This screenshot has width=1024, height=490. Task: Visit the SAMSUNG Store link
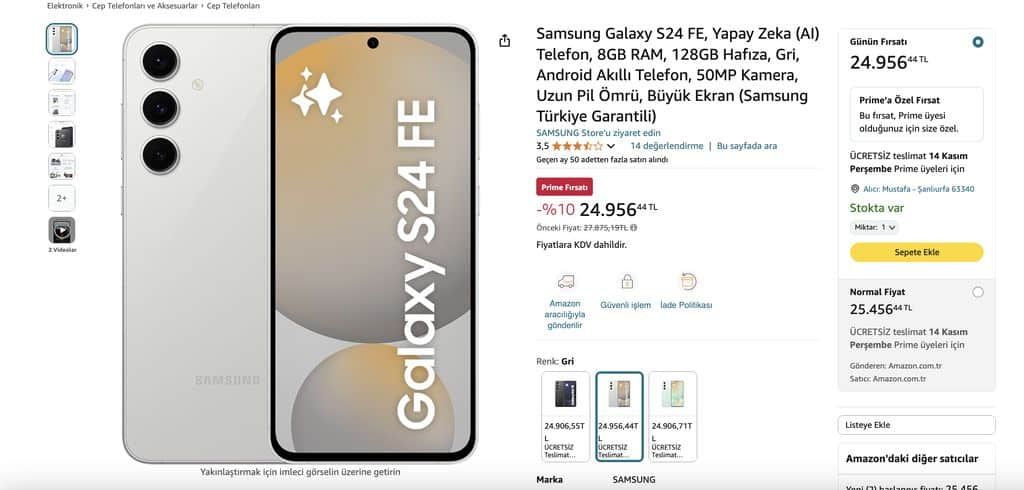[598, 133]
